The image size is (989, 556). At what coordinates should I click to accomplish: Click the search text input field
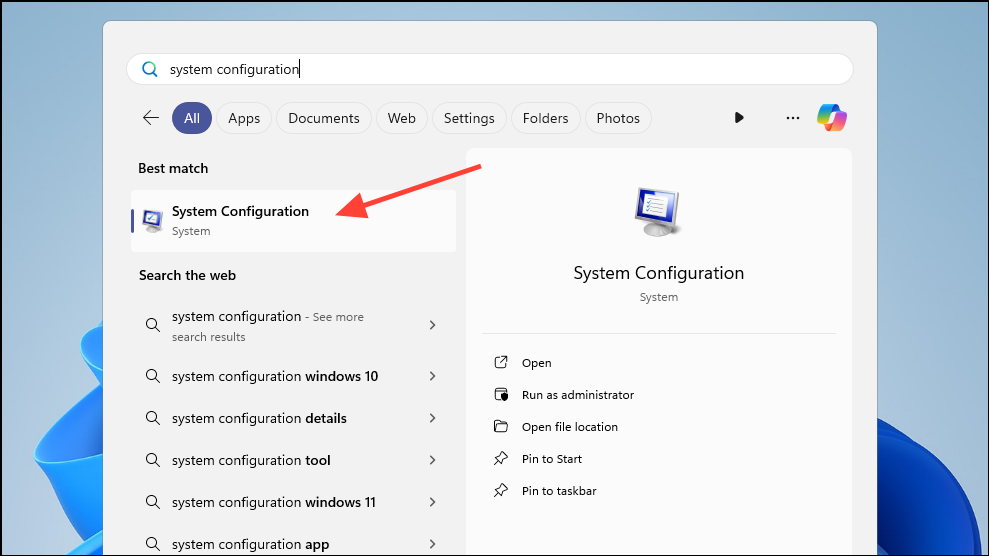click(490, 69)
